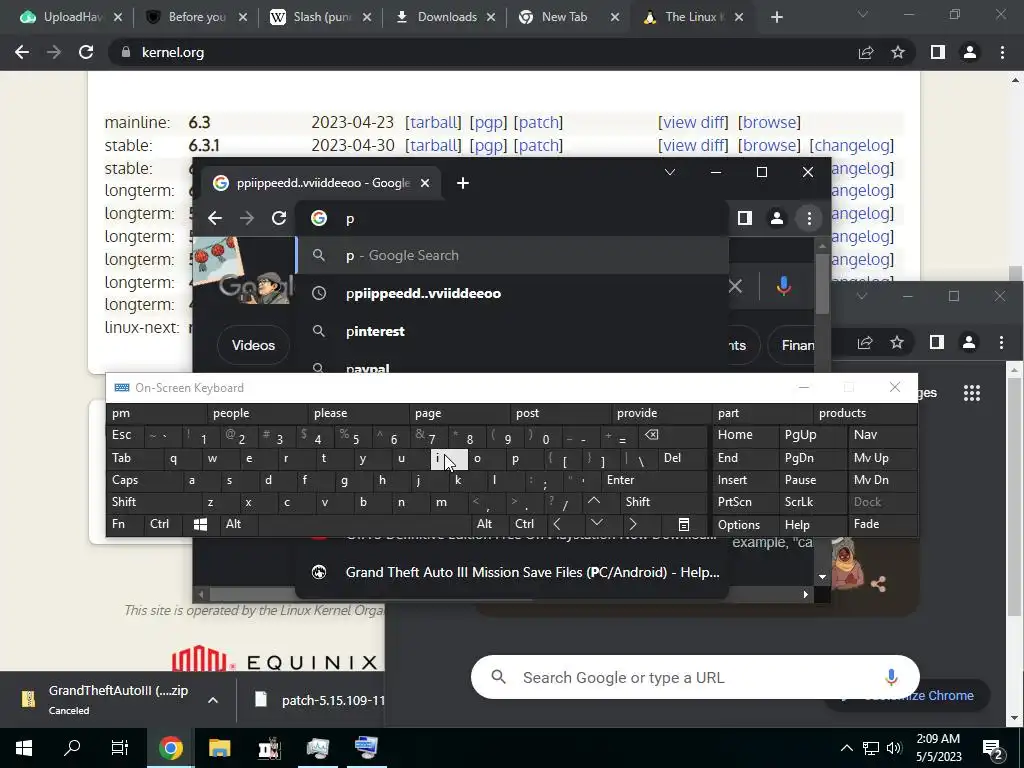Screen dimensions: 1024x768
Task: Open new tab in Google search window
Action: [x=463, y=184]
